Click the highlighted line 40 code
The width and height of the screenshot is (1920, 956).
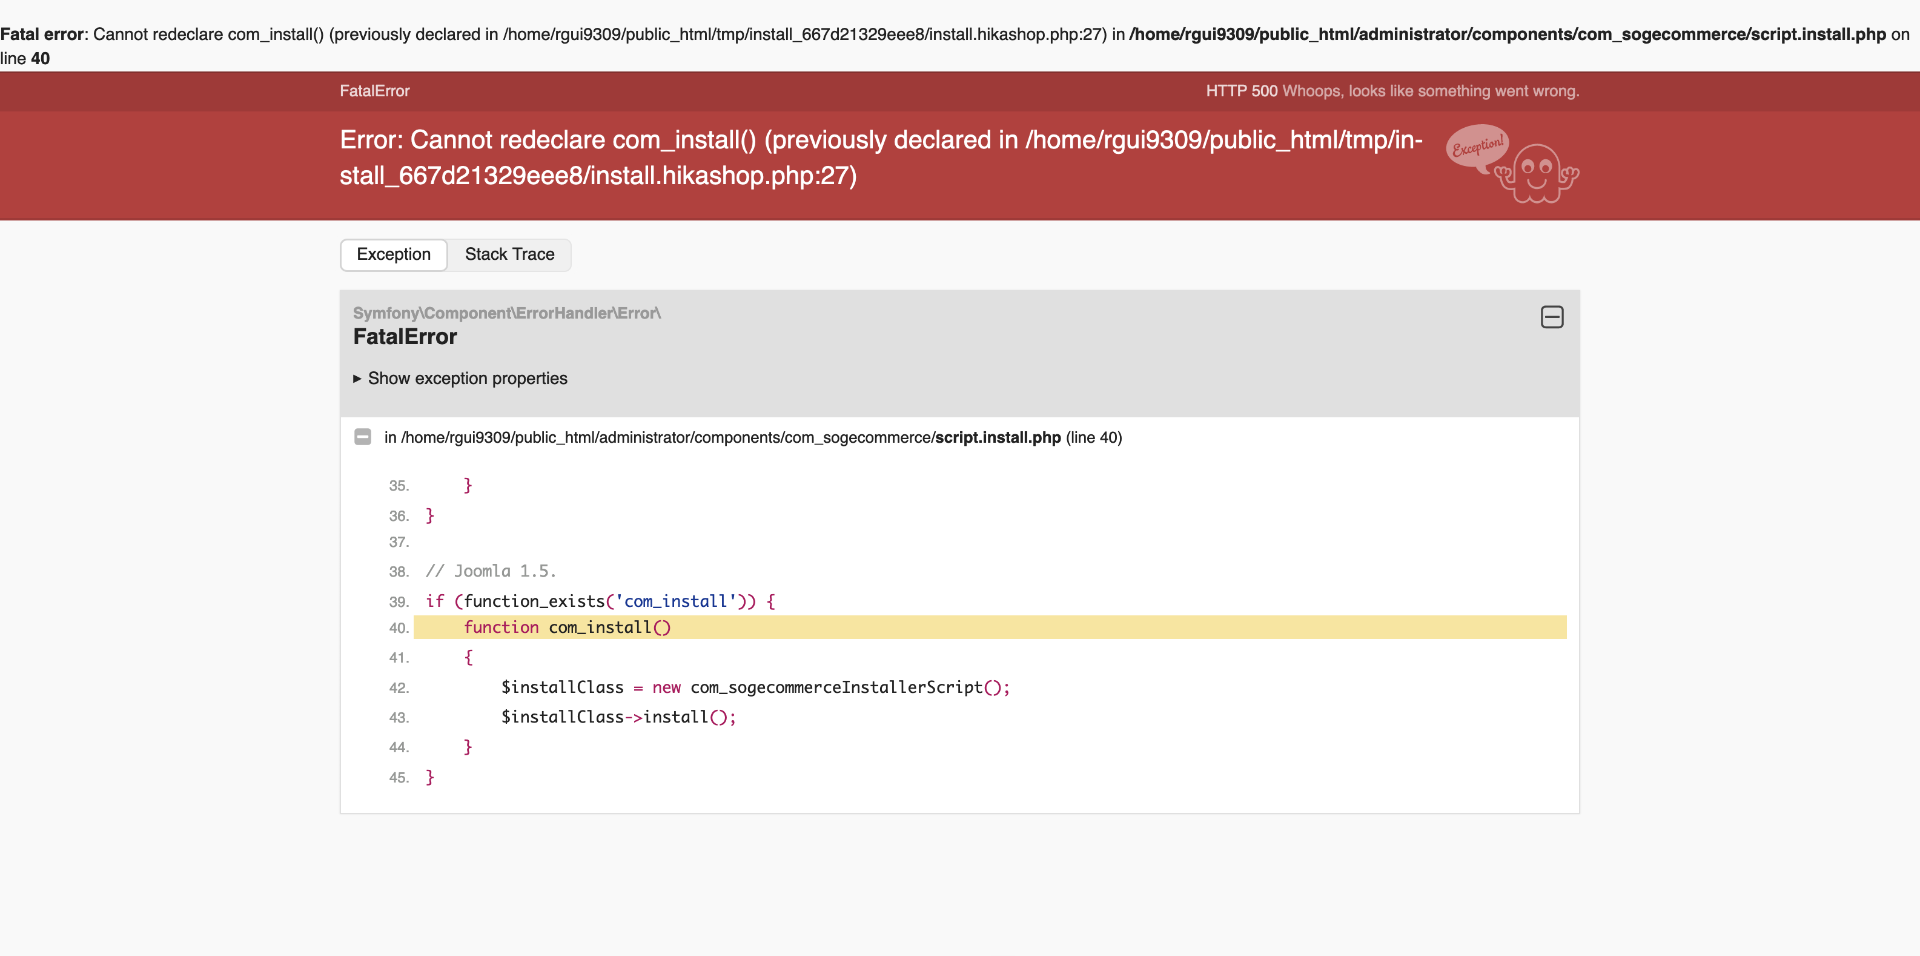pyautogui.click(x=567, y=628)
